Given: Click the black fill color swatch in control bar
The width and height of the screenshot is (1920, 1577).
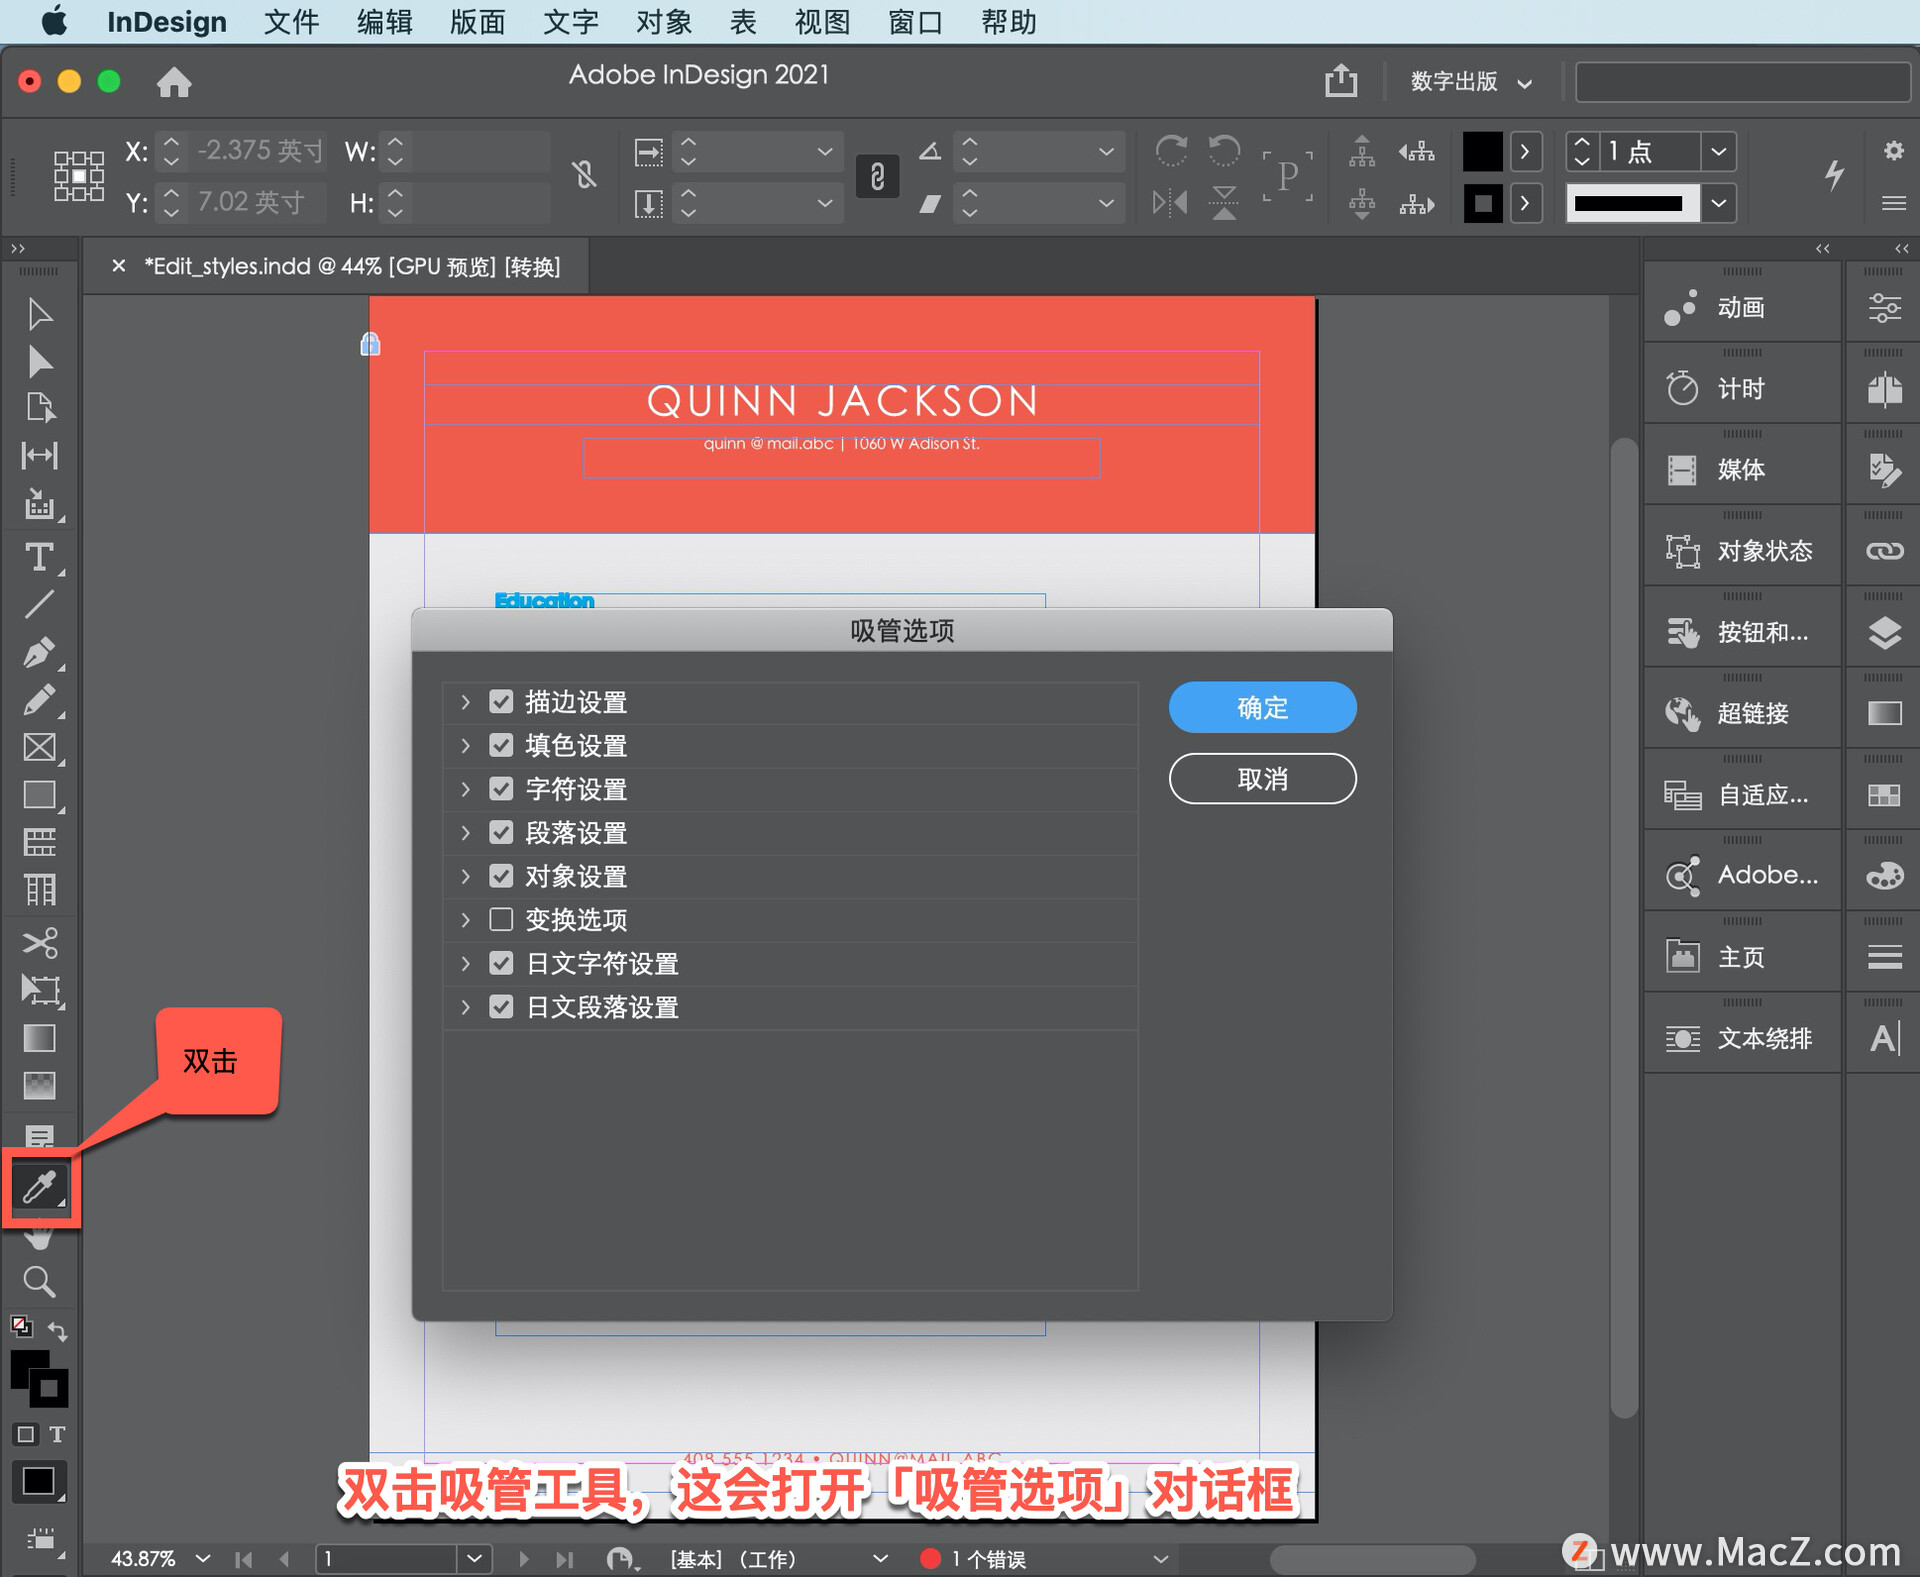Looking at the screenshot, I should pyautogui.click(x=1482, y=152).
